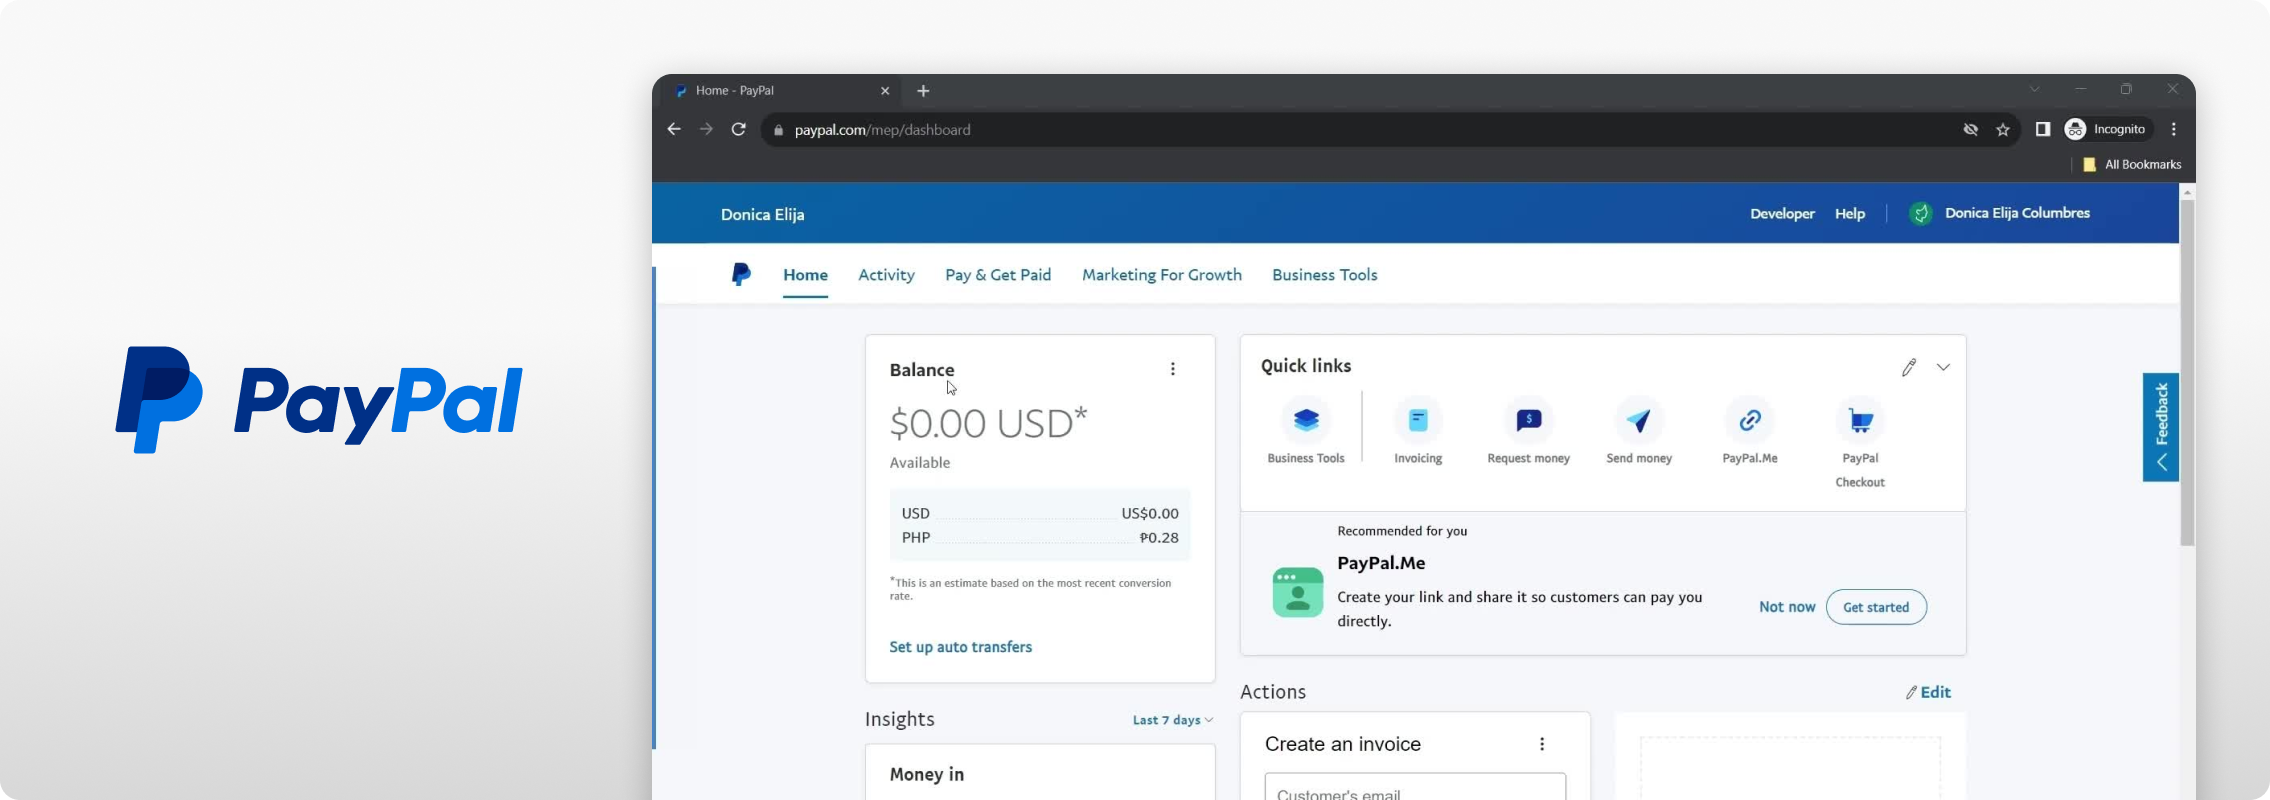Screen dimensions: 2270x800
Task: Collapse the Quick links panel chevron
Action: 1943,367
